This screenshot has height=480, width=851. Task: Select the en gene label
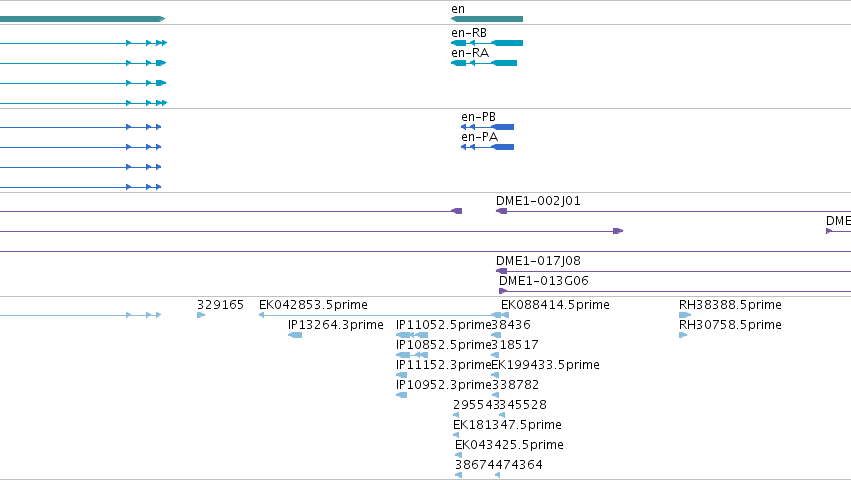[x=458, y=9]
